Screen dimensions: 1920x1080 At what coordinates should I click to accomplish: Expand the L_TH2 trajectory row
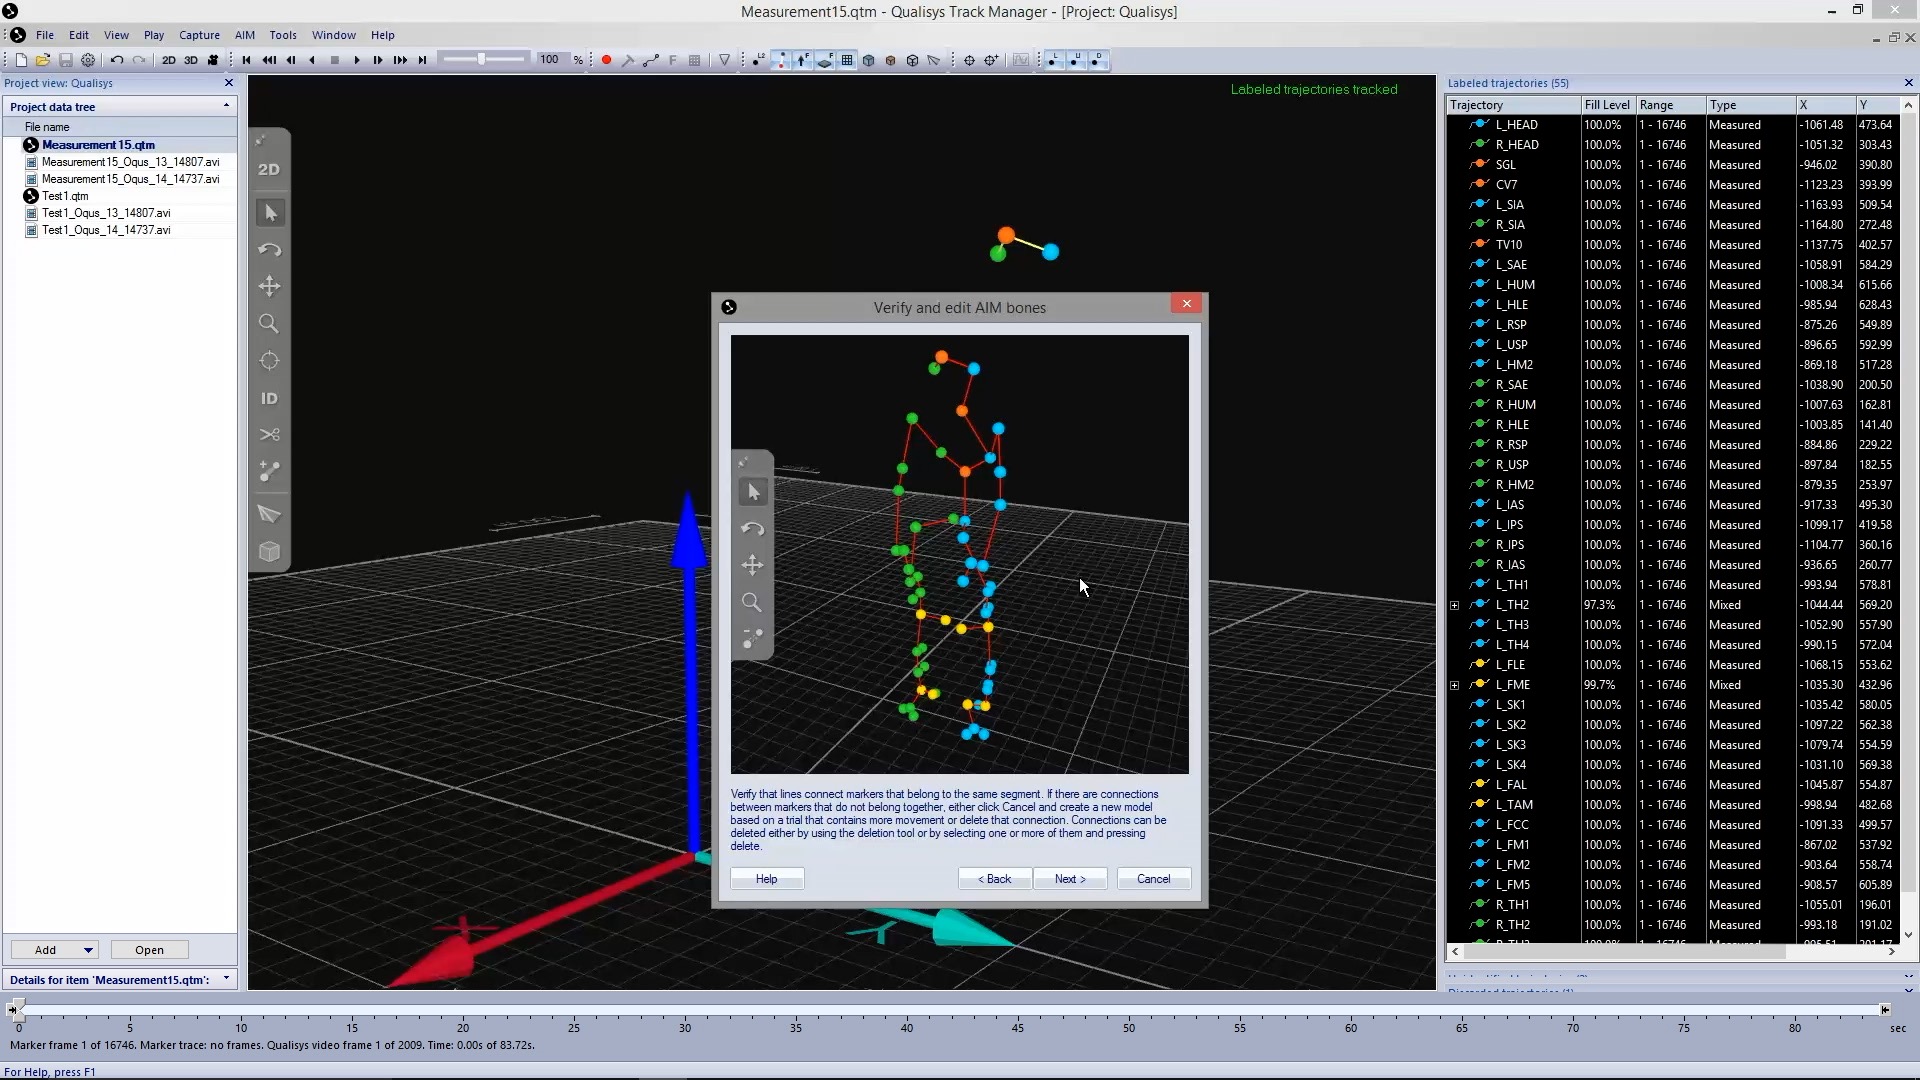[1455, 605]
